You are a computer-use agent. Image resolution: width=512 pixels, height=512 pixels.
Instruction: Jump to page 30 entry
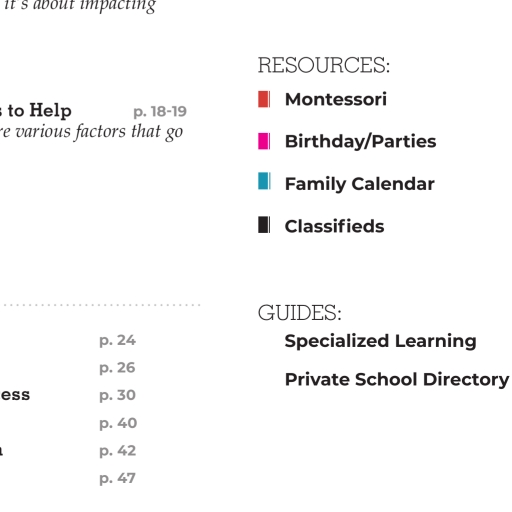(x=117, y=396)
